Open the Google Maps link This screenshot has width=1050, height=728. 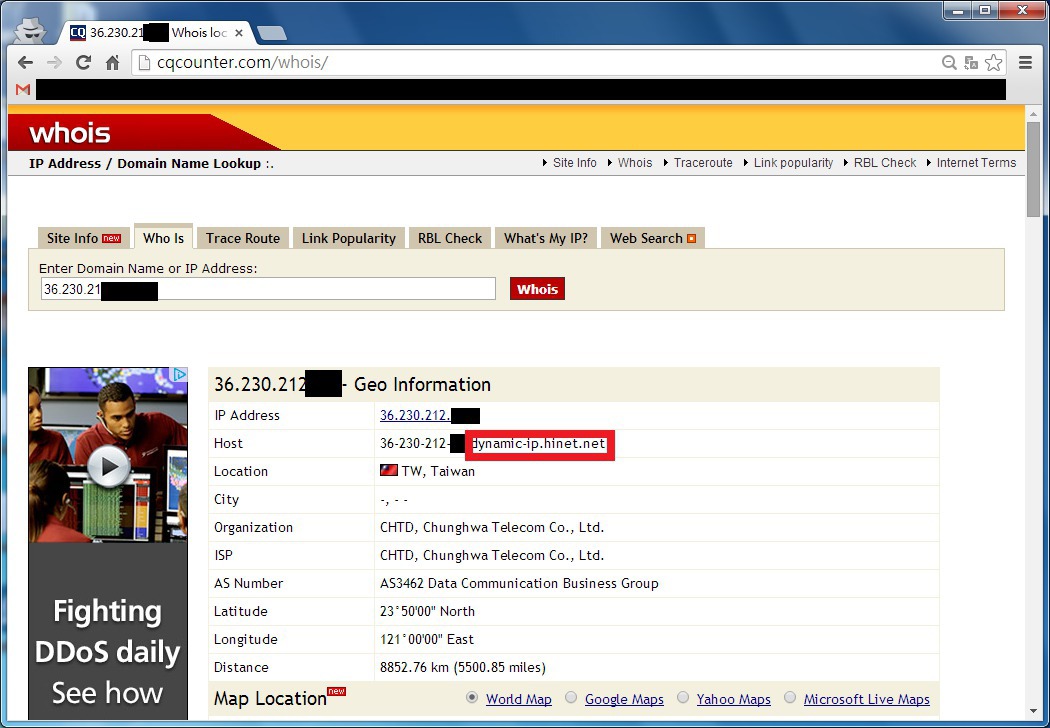point(624,699)
